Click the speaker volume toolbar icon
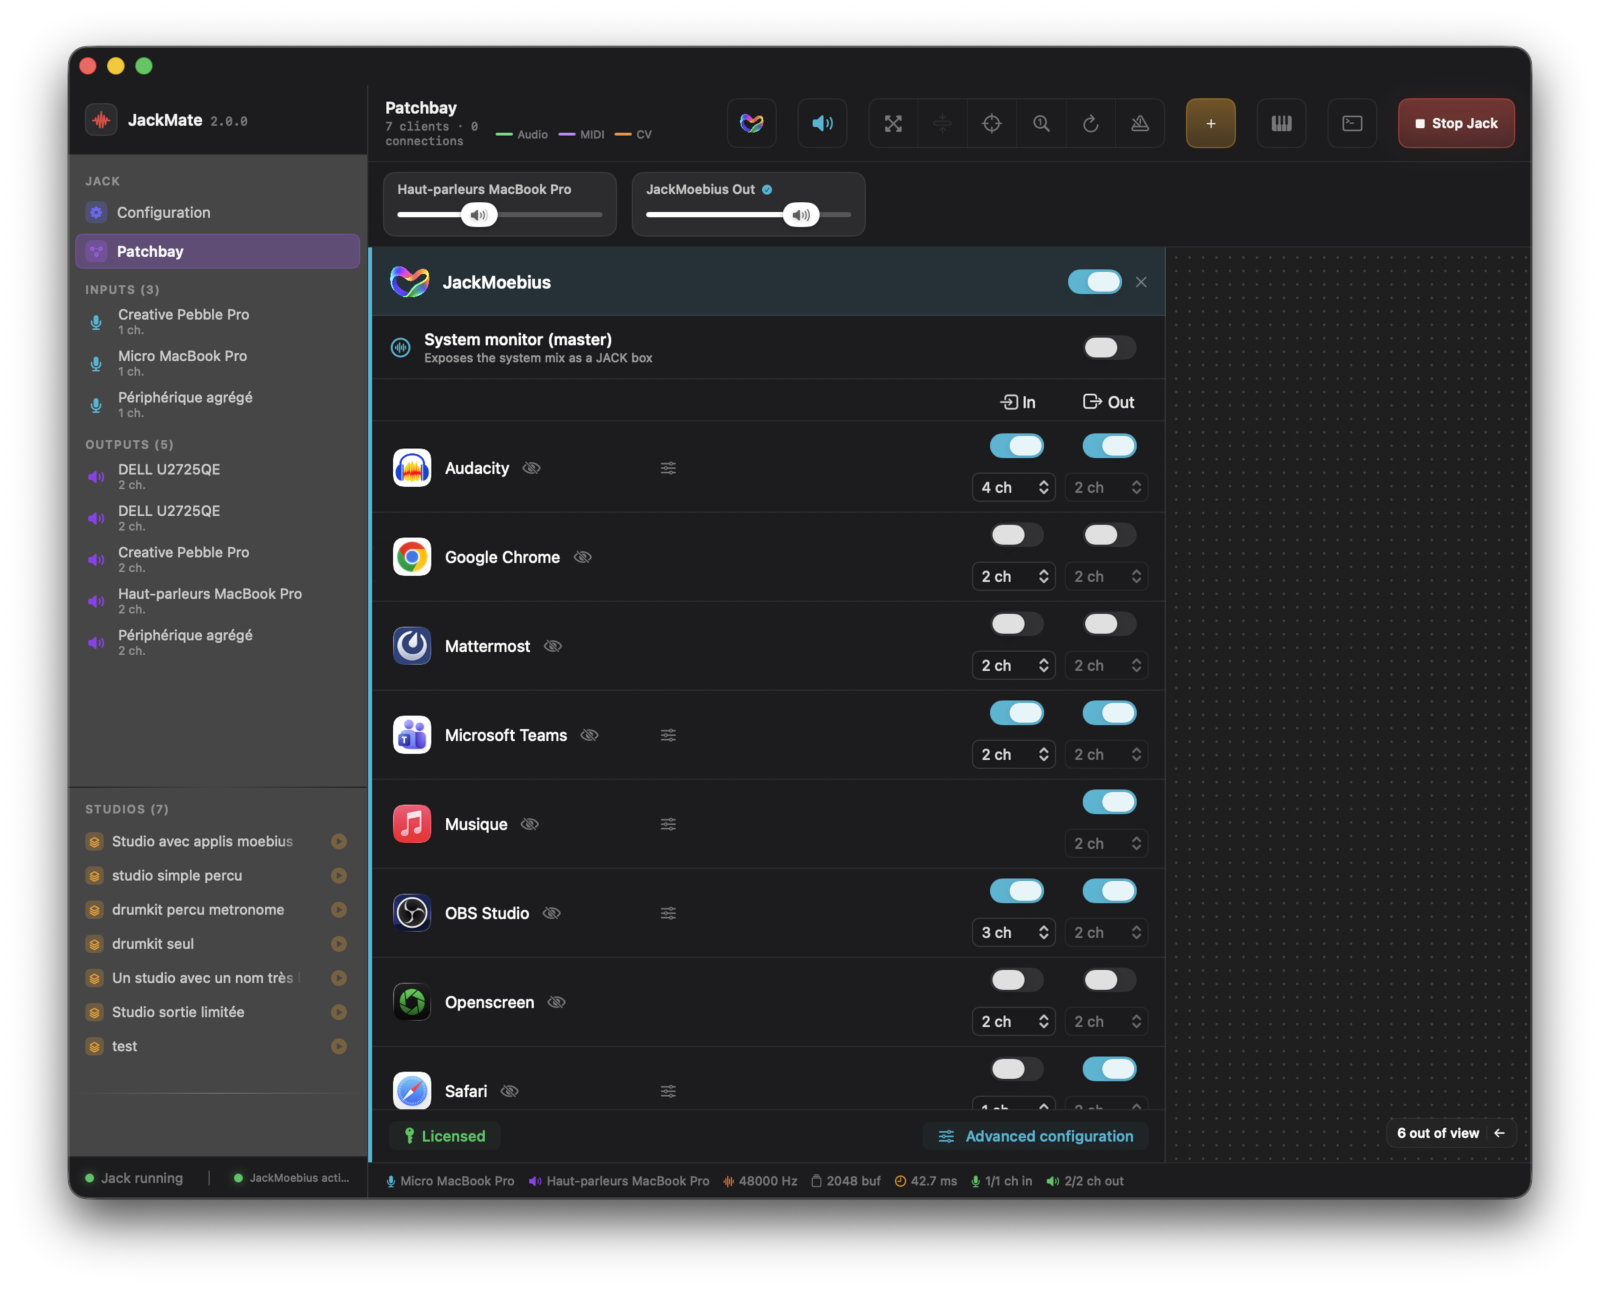Viewport: 1600px width, 1289px height. point(822,123)
